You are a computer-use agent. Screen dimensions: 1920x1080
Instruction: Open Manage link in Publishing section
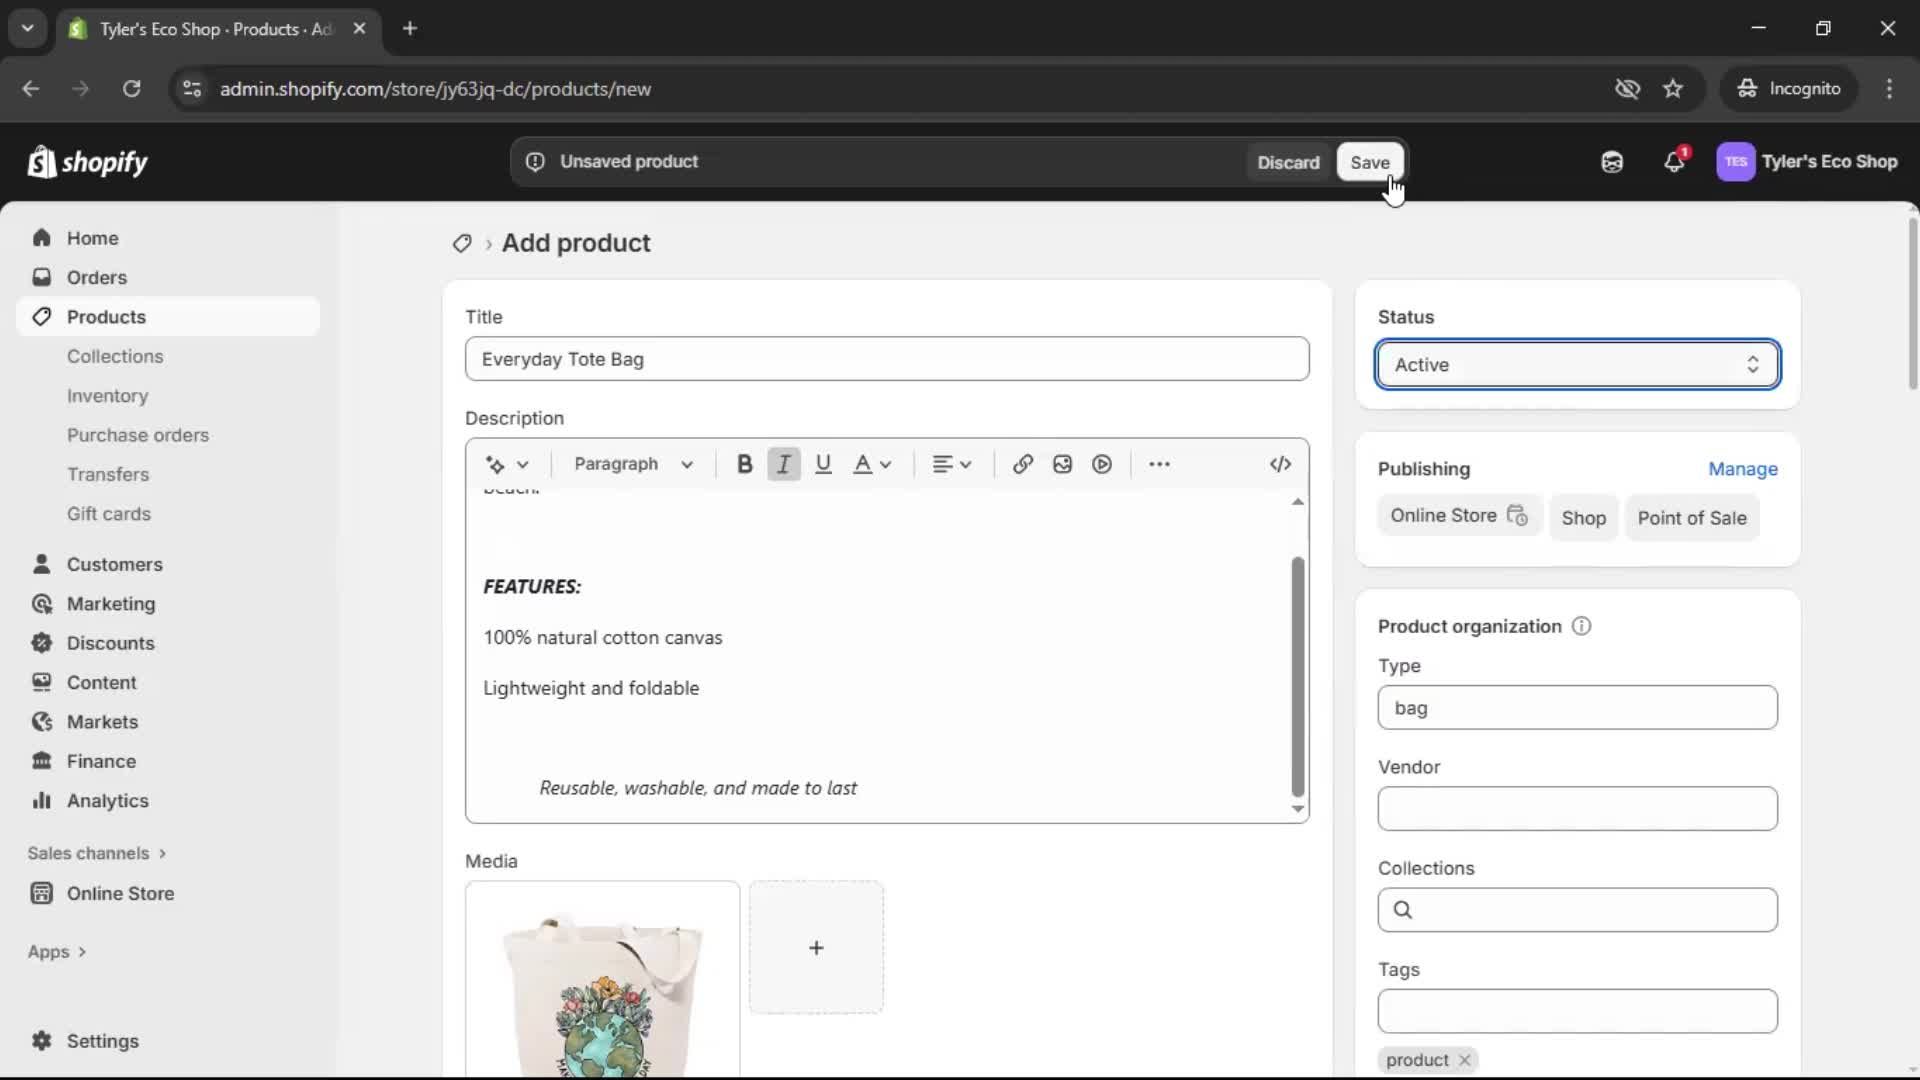tap(1742, 469)
